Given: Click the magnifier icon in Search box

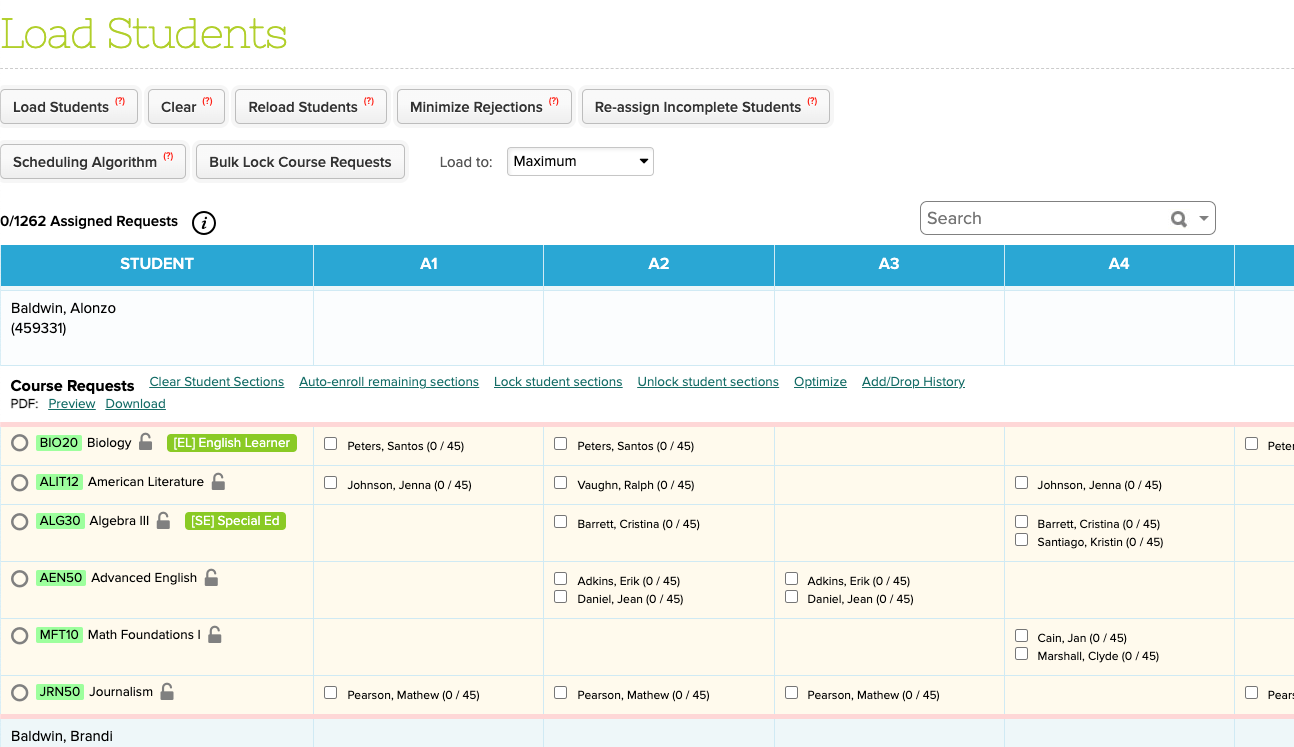Looking at the screenshot, I should [x=1179, y=219].
